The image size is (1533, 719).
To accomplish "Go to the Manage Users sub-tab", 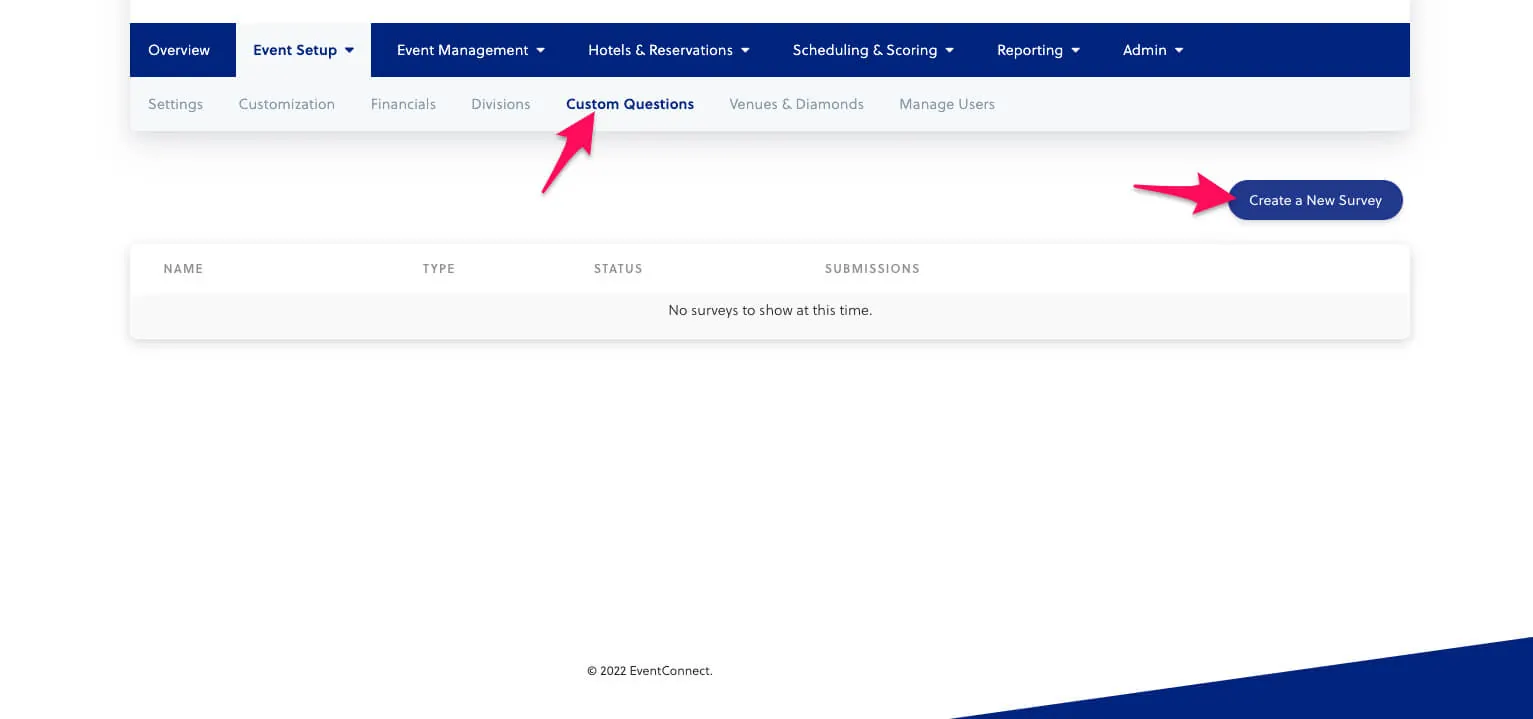I will click(x=947, y=104).
